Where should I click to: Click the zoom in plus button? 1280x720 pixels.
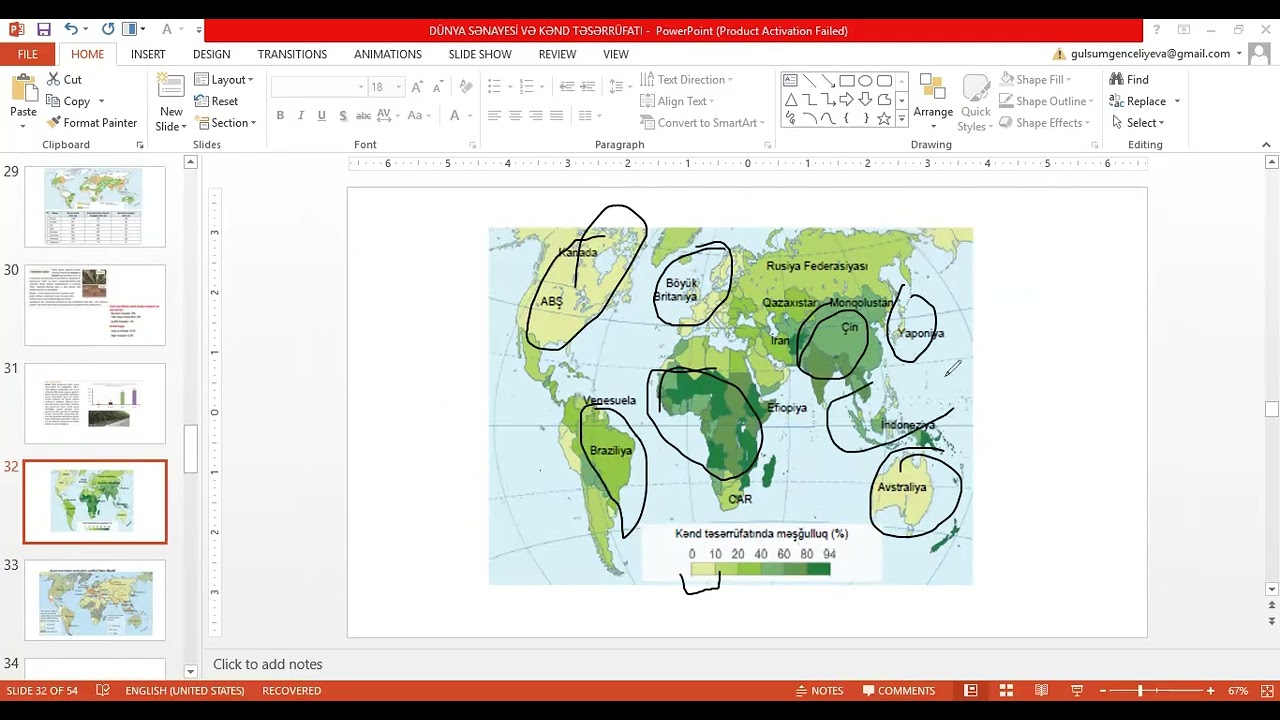click(1210, 691)
